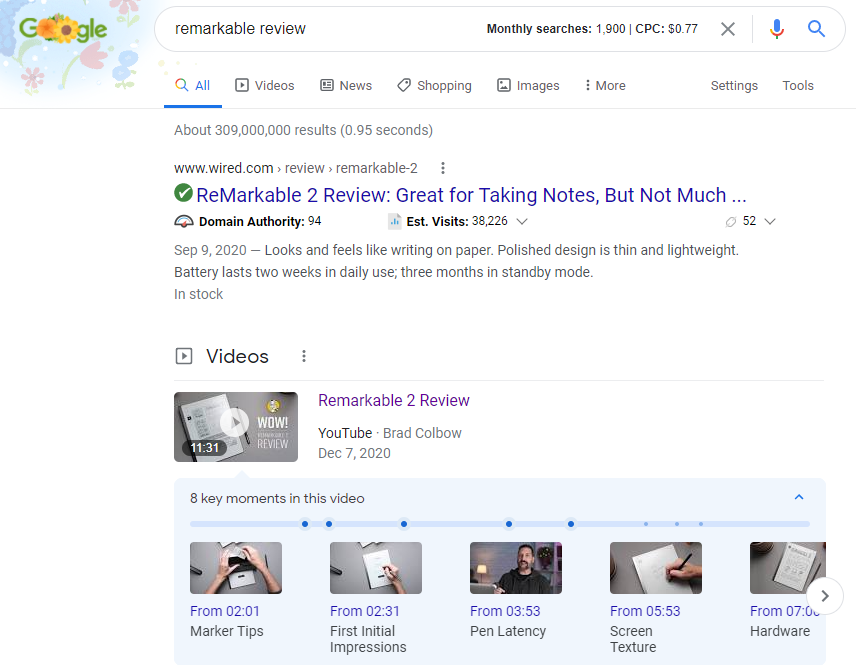Show next key moments with the right arrow

pyautogui.click(x=825, y=596)
